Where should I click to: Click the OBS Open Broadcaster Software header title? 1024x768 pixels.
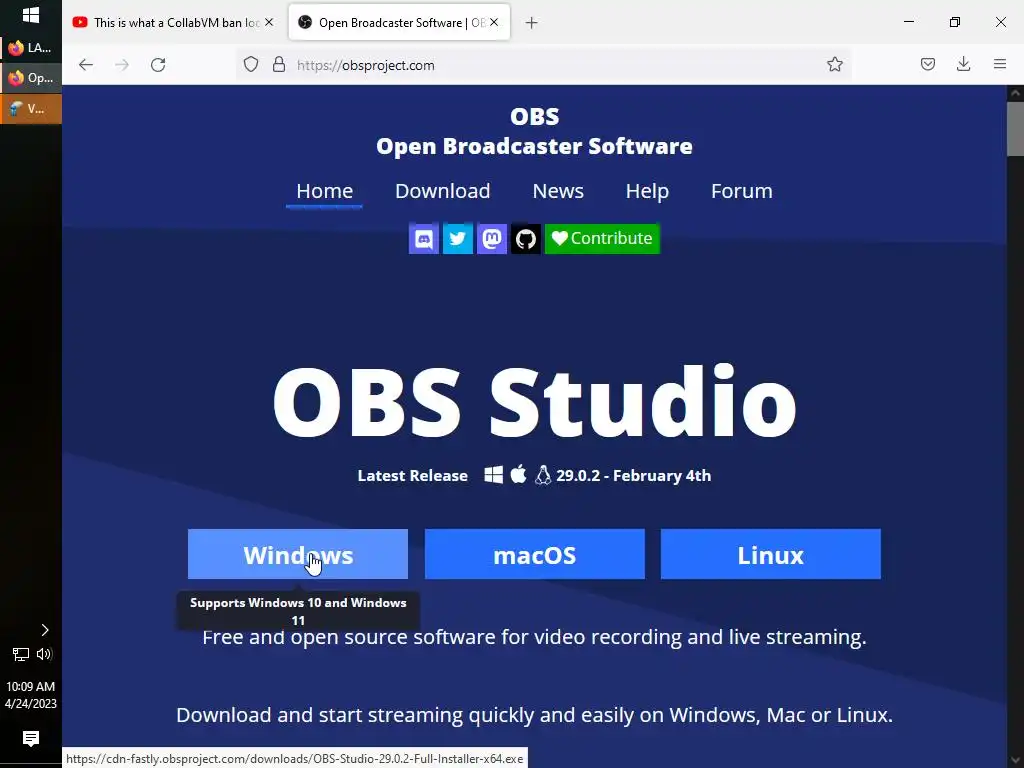point(534,131)
